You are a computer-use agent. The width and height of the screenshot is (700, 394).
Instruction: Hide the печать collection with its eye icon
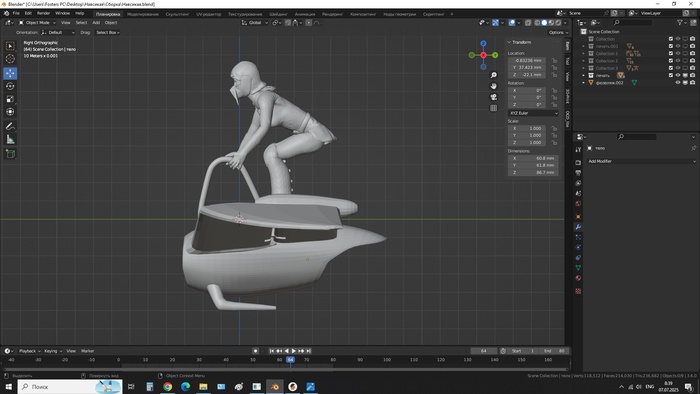pos(678,75)
